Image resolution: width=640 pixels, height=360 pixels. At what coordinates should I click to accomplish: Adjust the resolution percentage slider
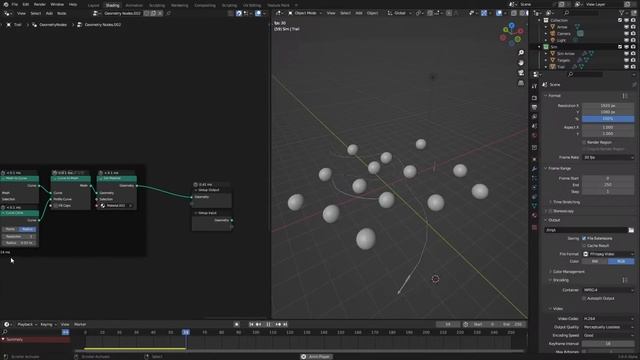(x=608, y=119)
